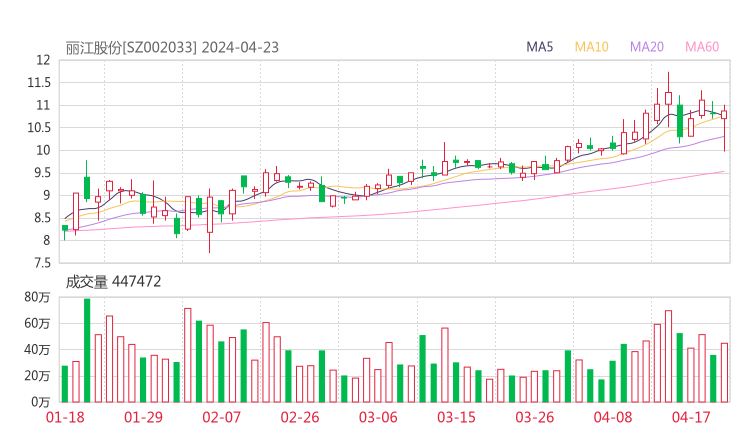The image size is (740, 440).
Task: Click the 02-26 date axis label
Action: 300,417
